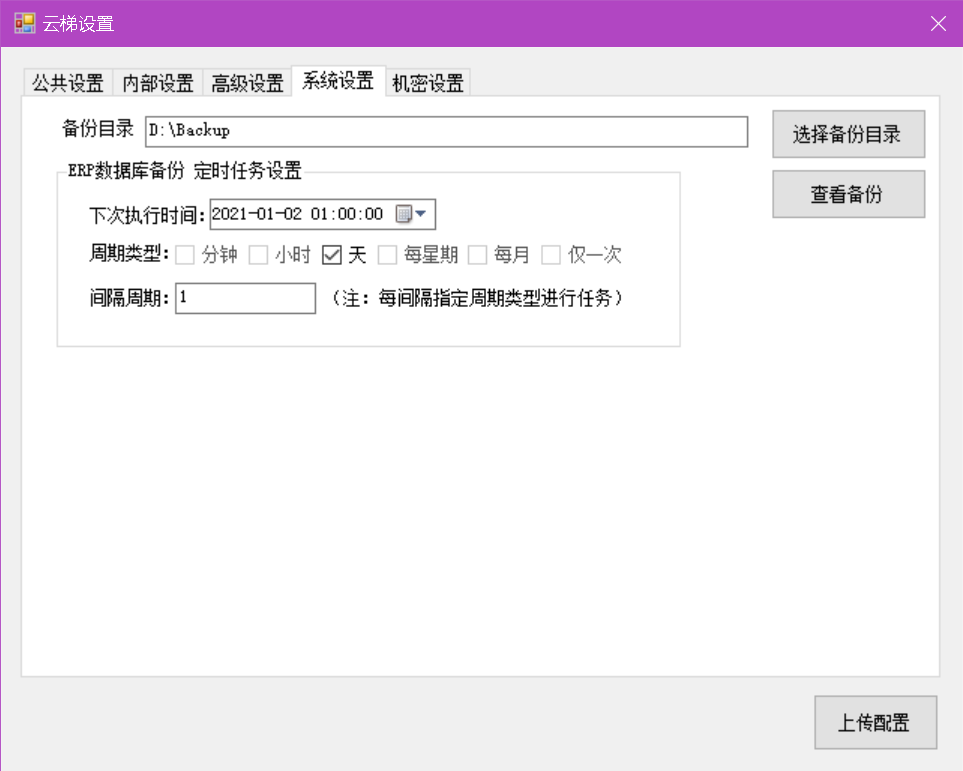Select the 每星期 period checkbox

click(387, 255)
